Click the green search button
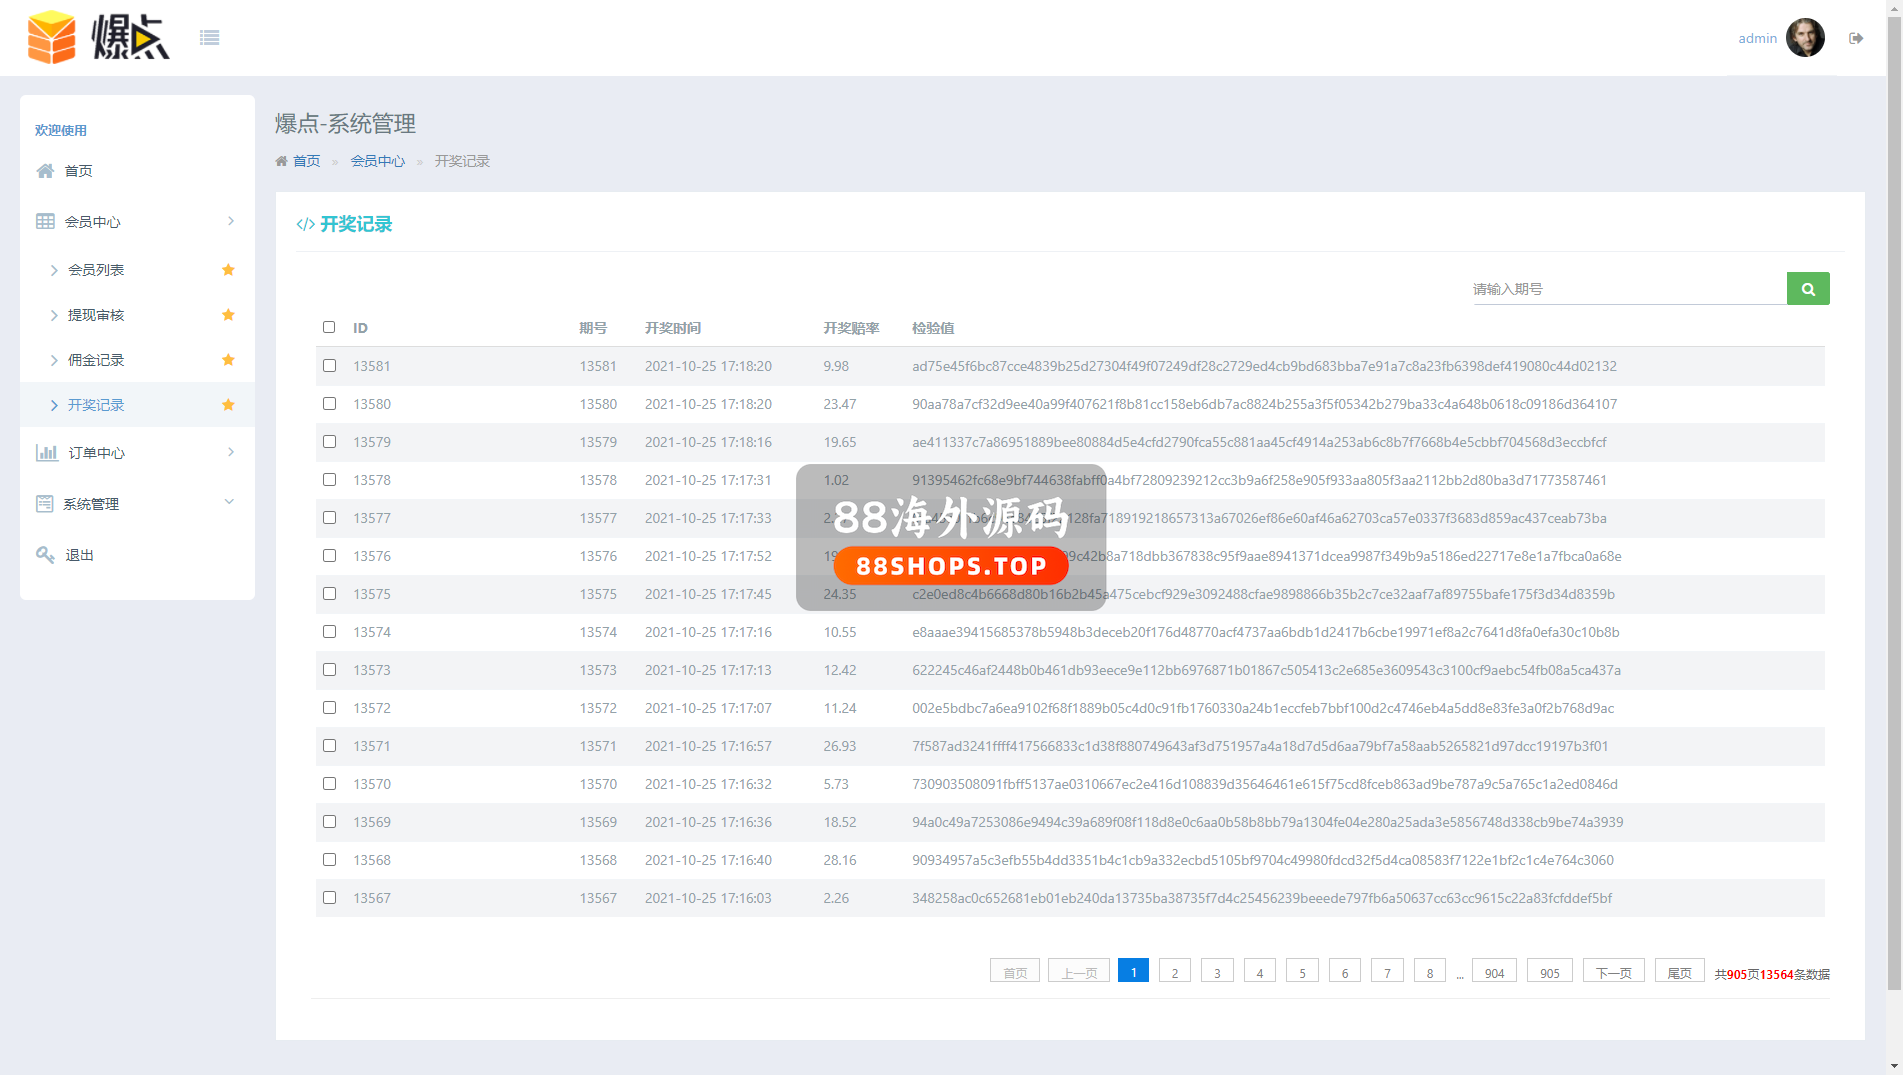 1807,289
